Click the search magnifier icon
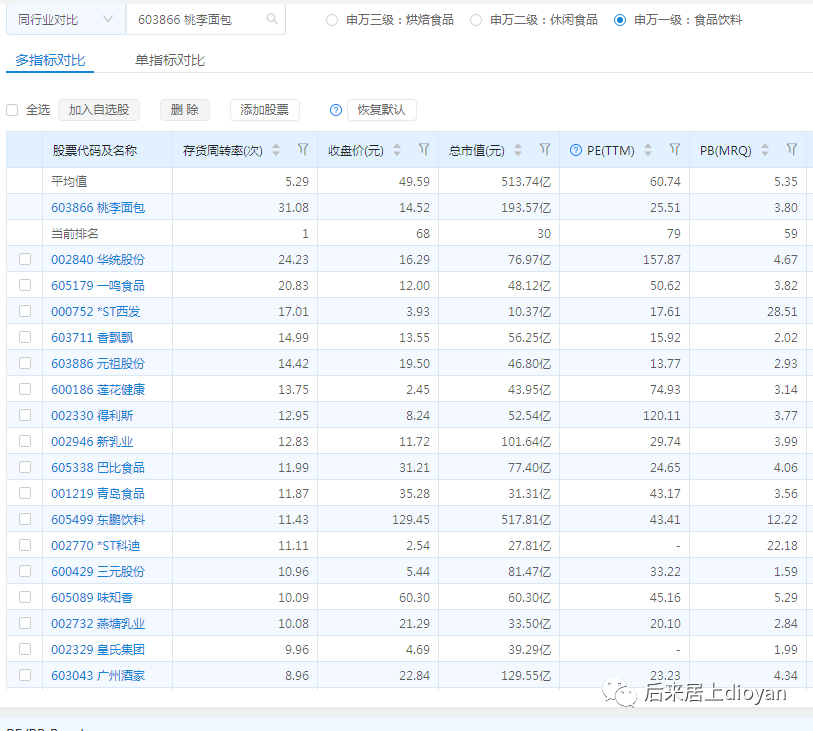This screenshot has height=731, width=813. click(x=272, y=19)
